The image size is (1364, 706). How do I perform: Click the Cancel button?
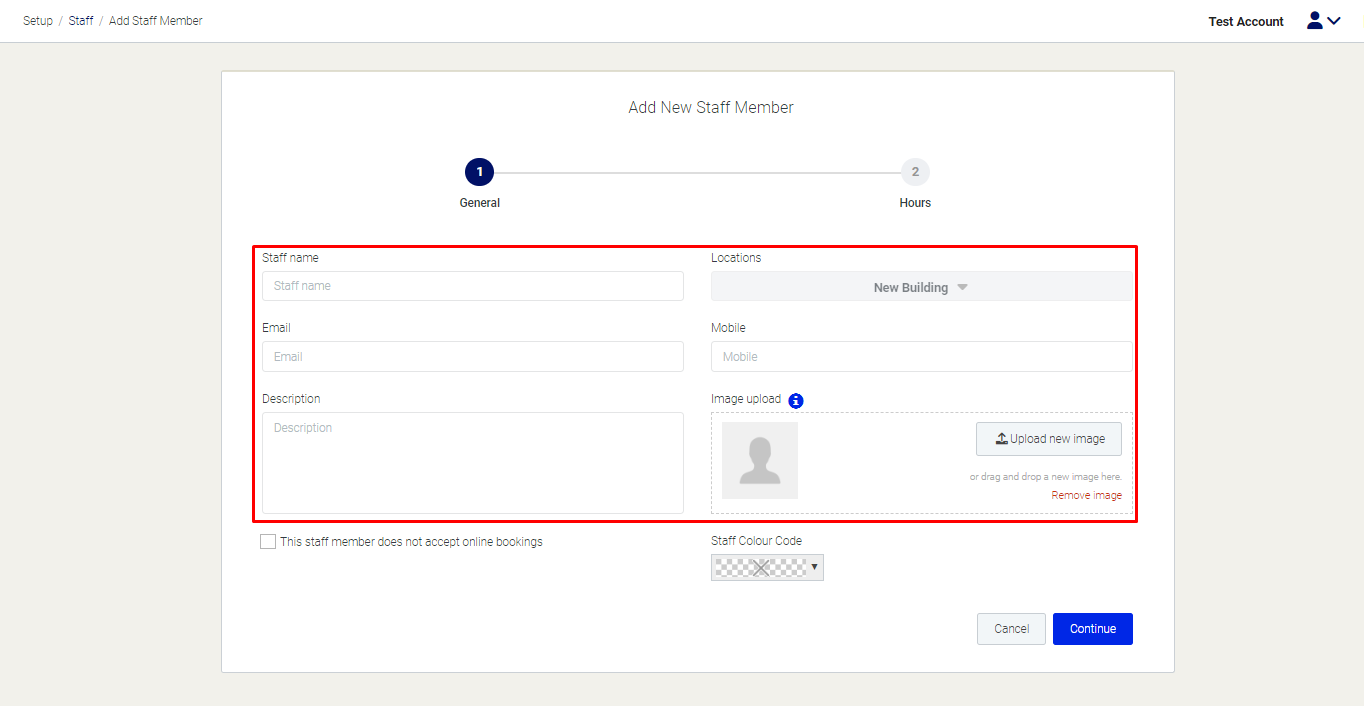point(1011,629)
